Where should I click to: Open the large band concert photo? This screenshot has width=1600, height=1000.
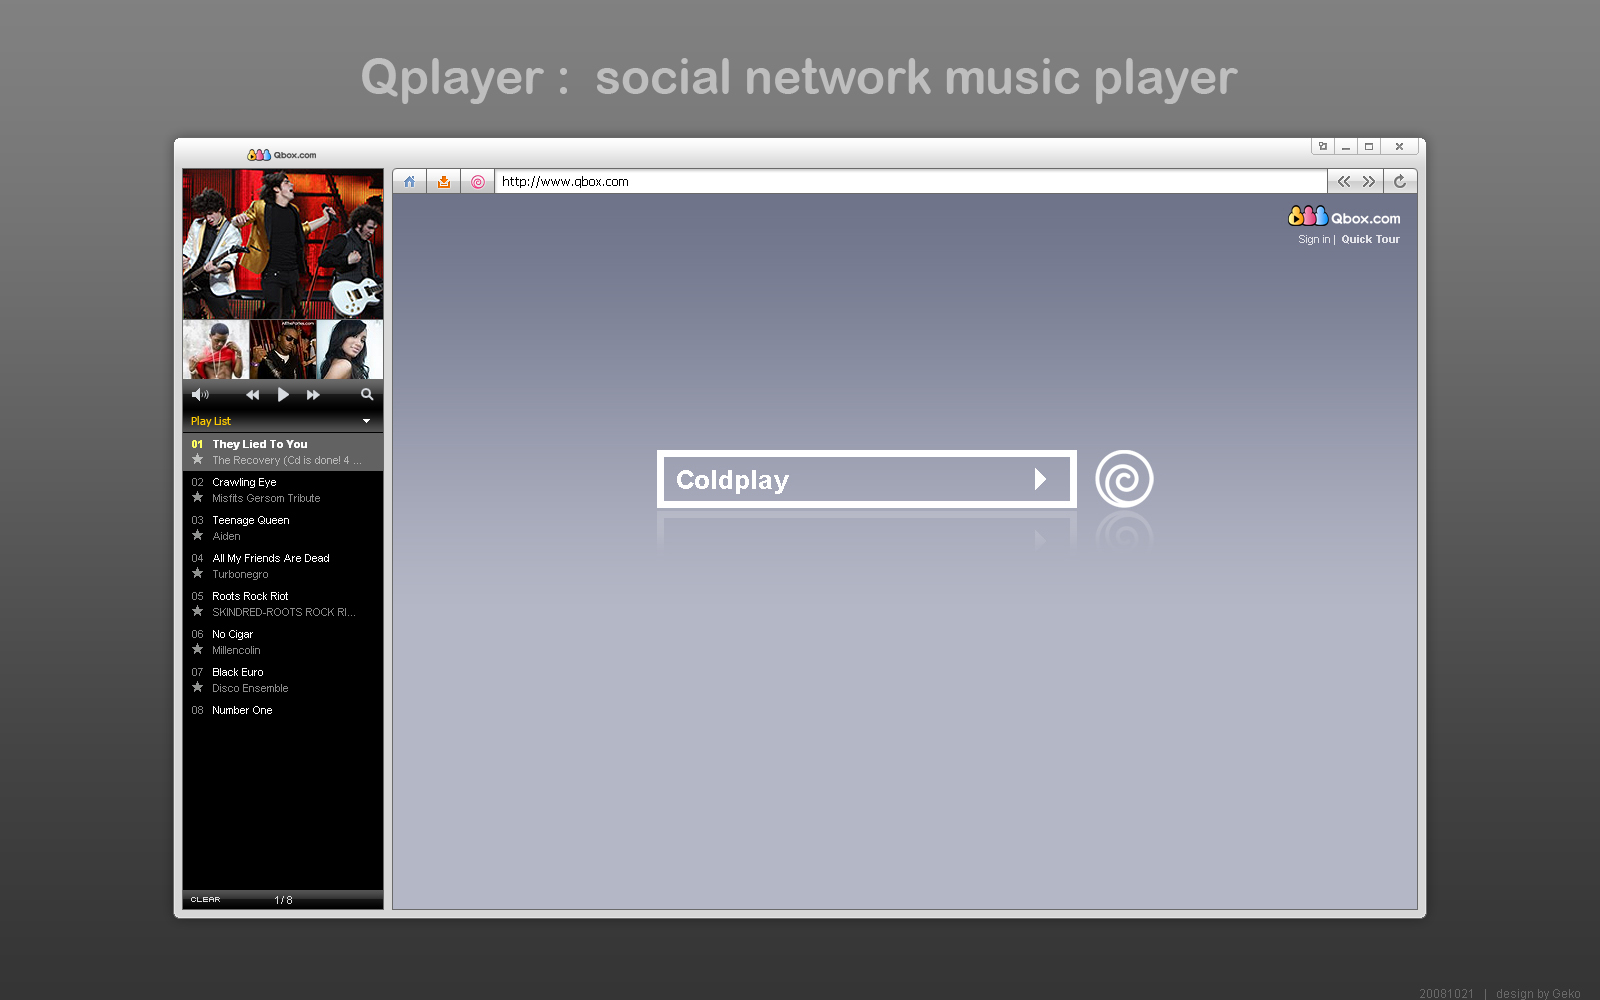click(283, 244)
